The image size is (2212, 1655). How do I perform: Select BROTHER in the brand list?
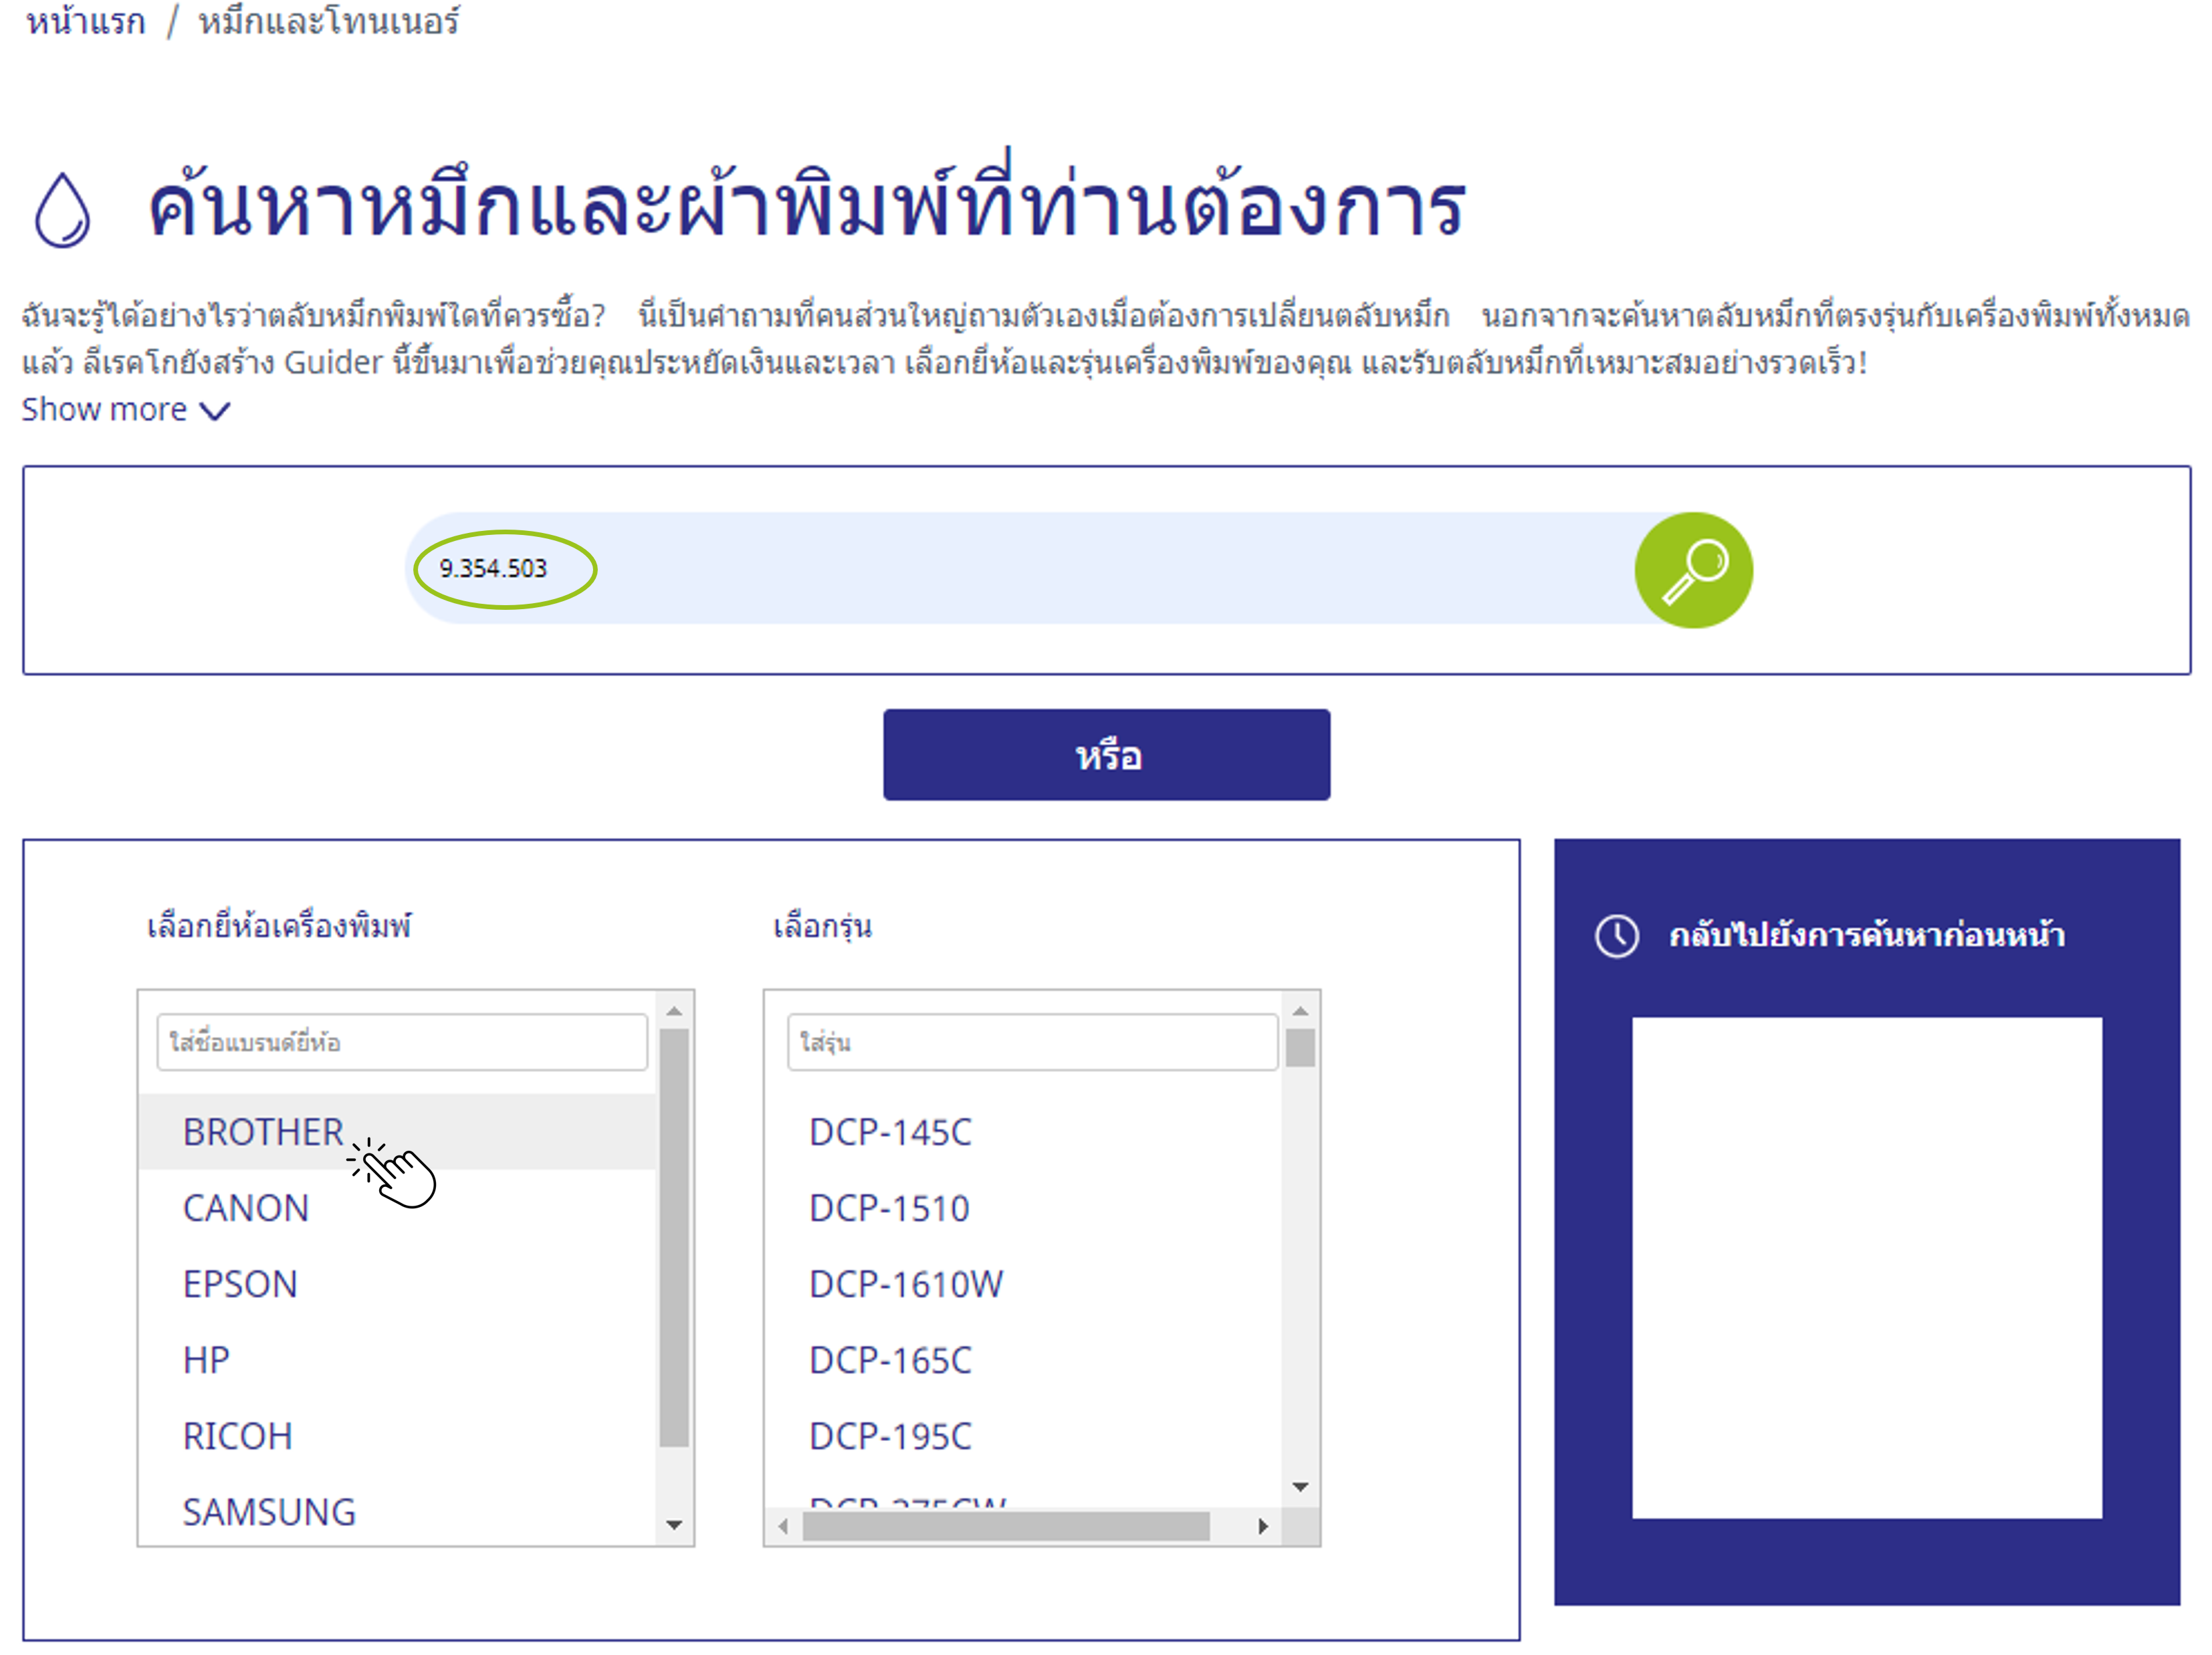[397, 1131]
